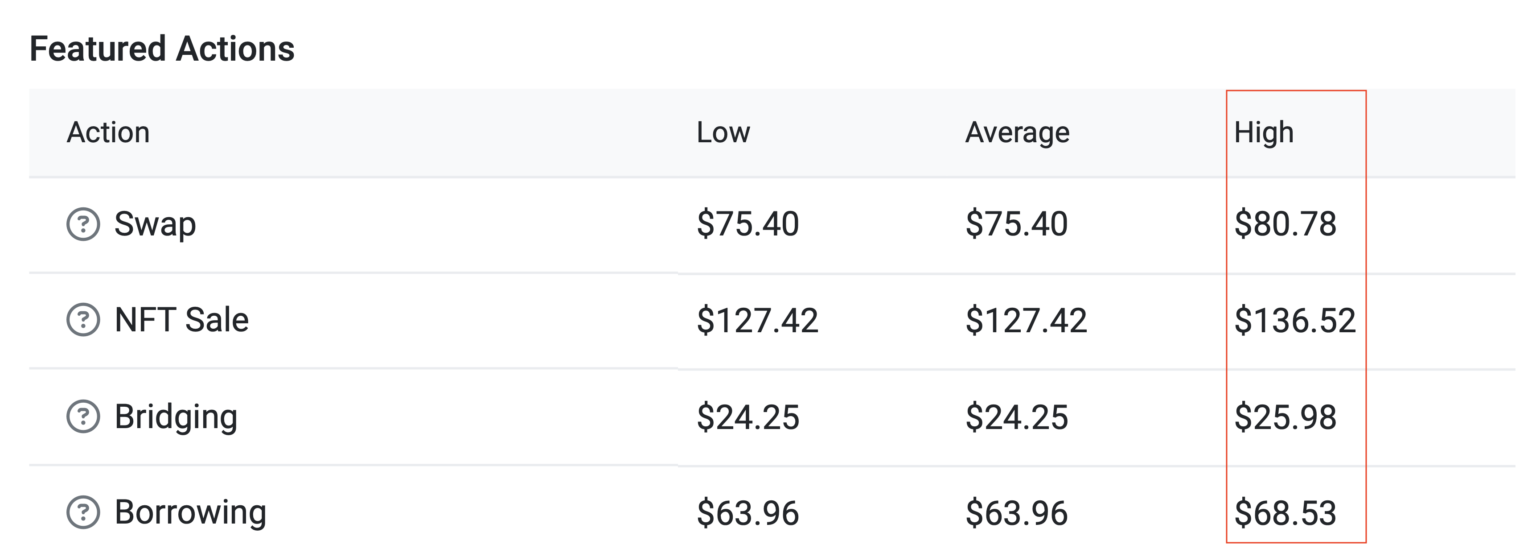1536x553 pixels.
Task: Select the NFT Sale high value $136.52
Action: (1295, 321)
